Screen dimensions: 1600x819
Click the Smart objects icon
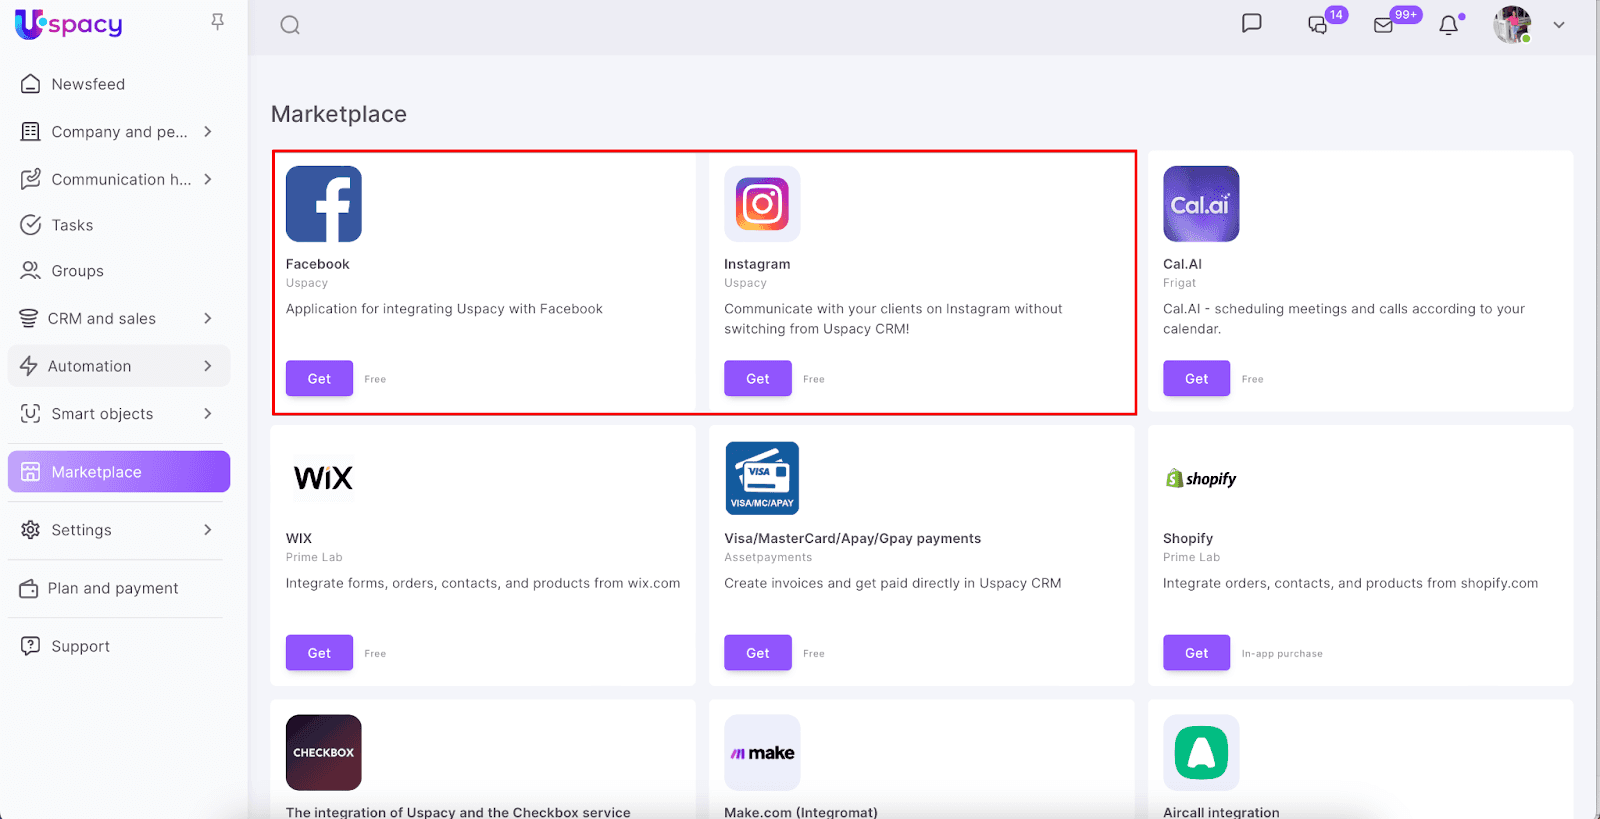[31, 414]
